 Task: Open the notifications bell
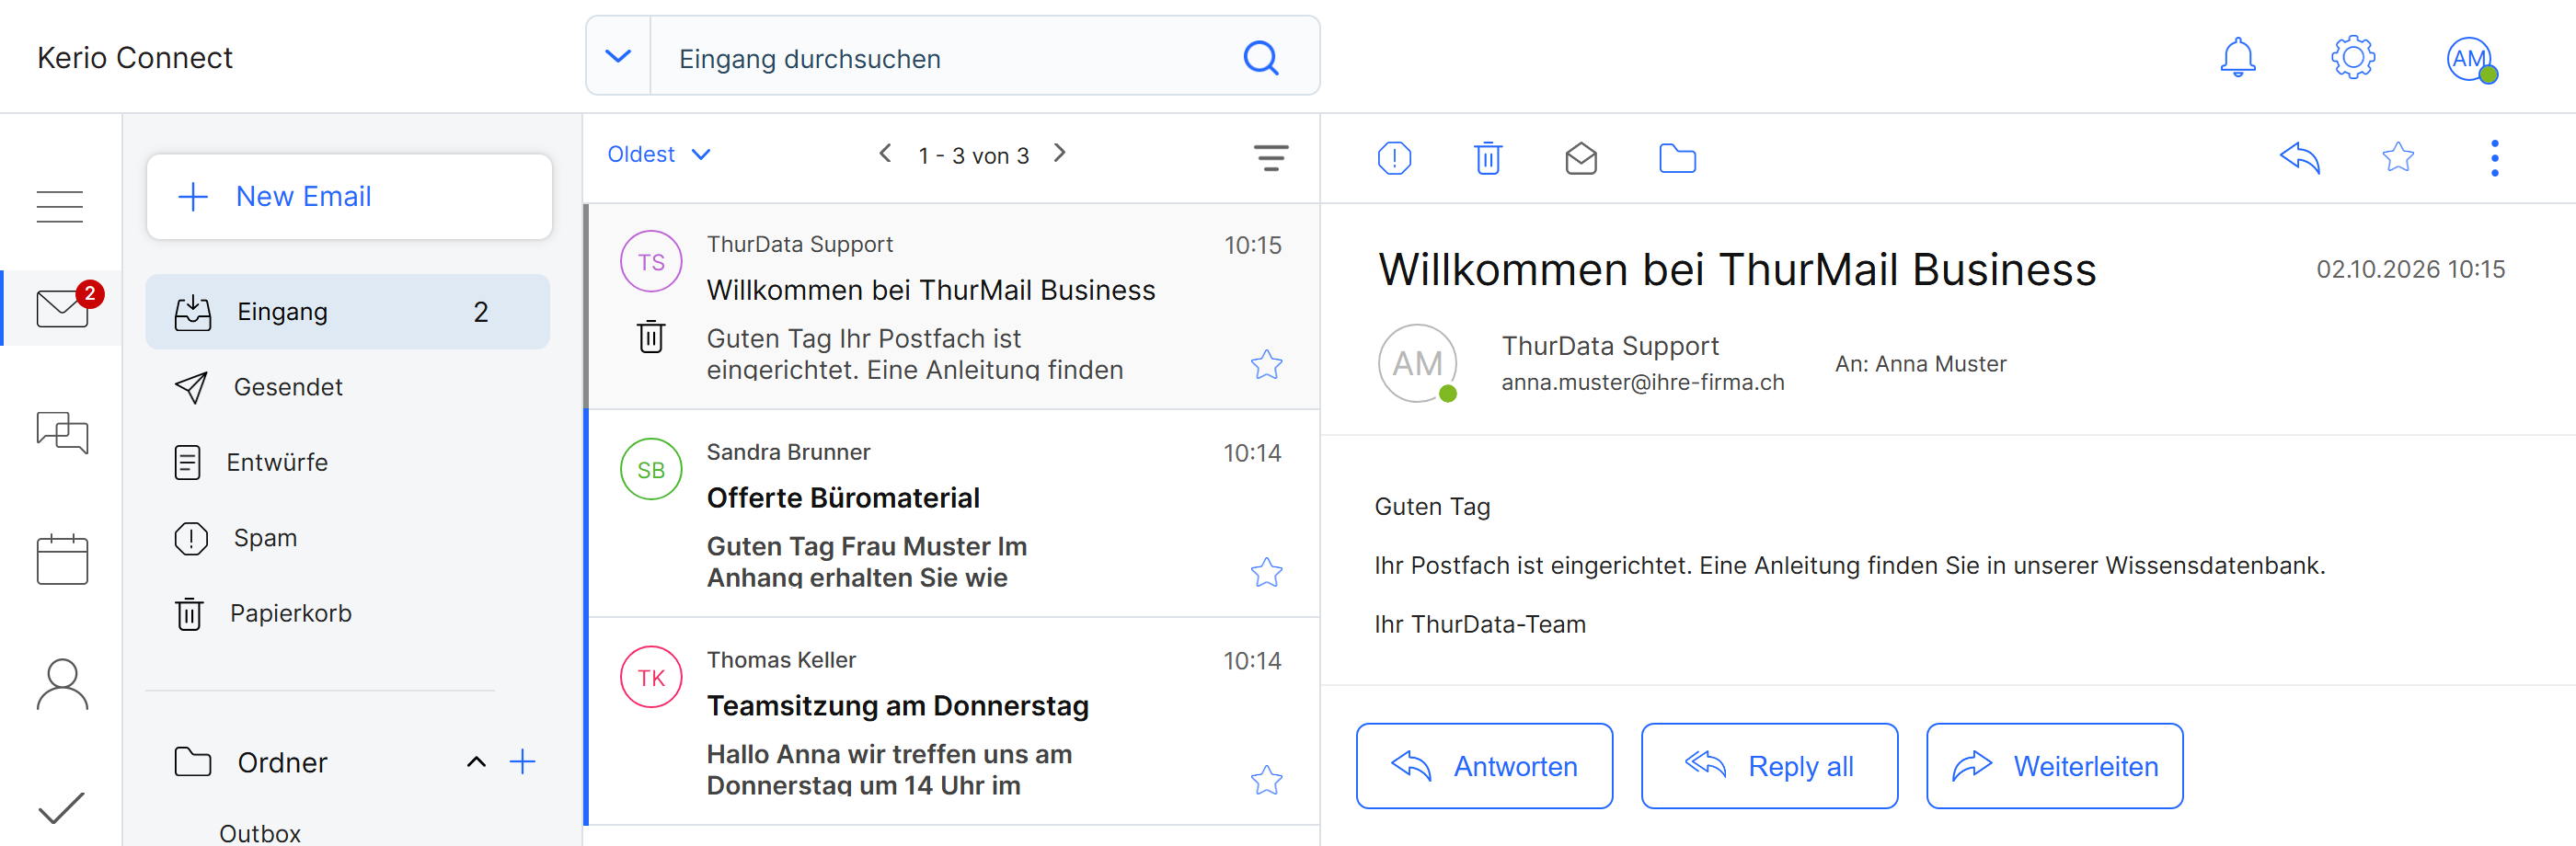(2237, 57)
